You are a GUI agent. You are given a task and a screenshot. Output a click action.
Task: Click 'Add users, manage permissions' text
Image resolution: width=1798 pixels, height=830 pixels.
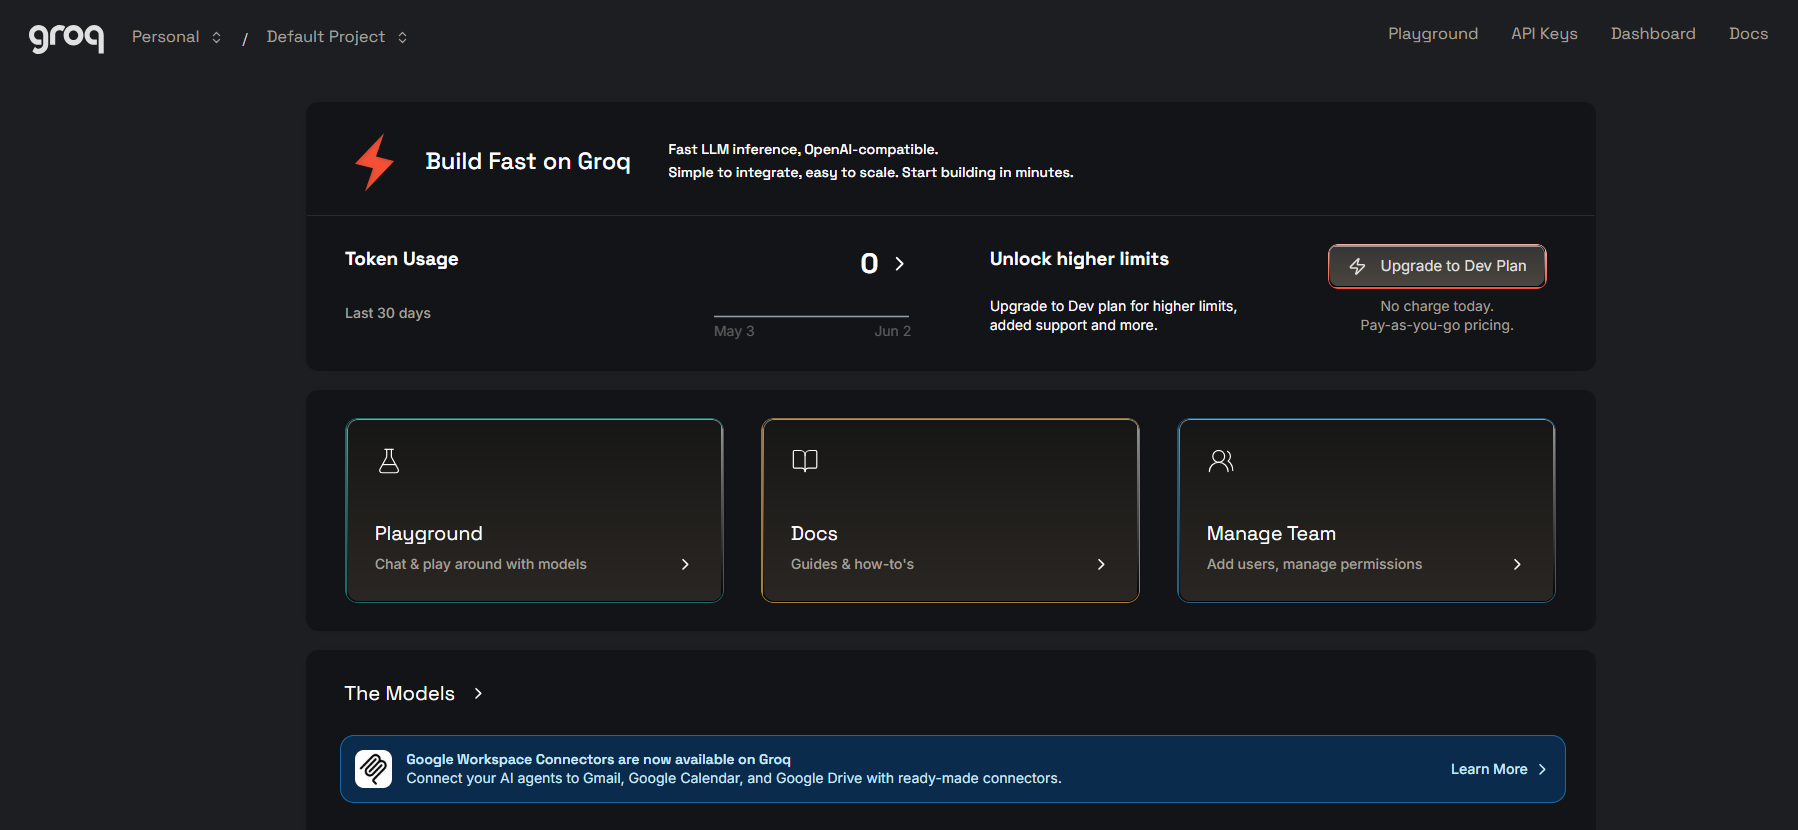point(1314,564)
